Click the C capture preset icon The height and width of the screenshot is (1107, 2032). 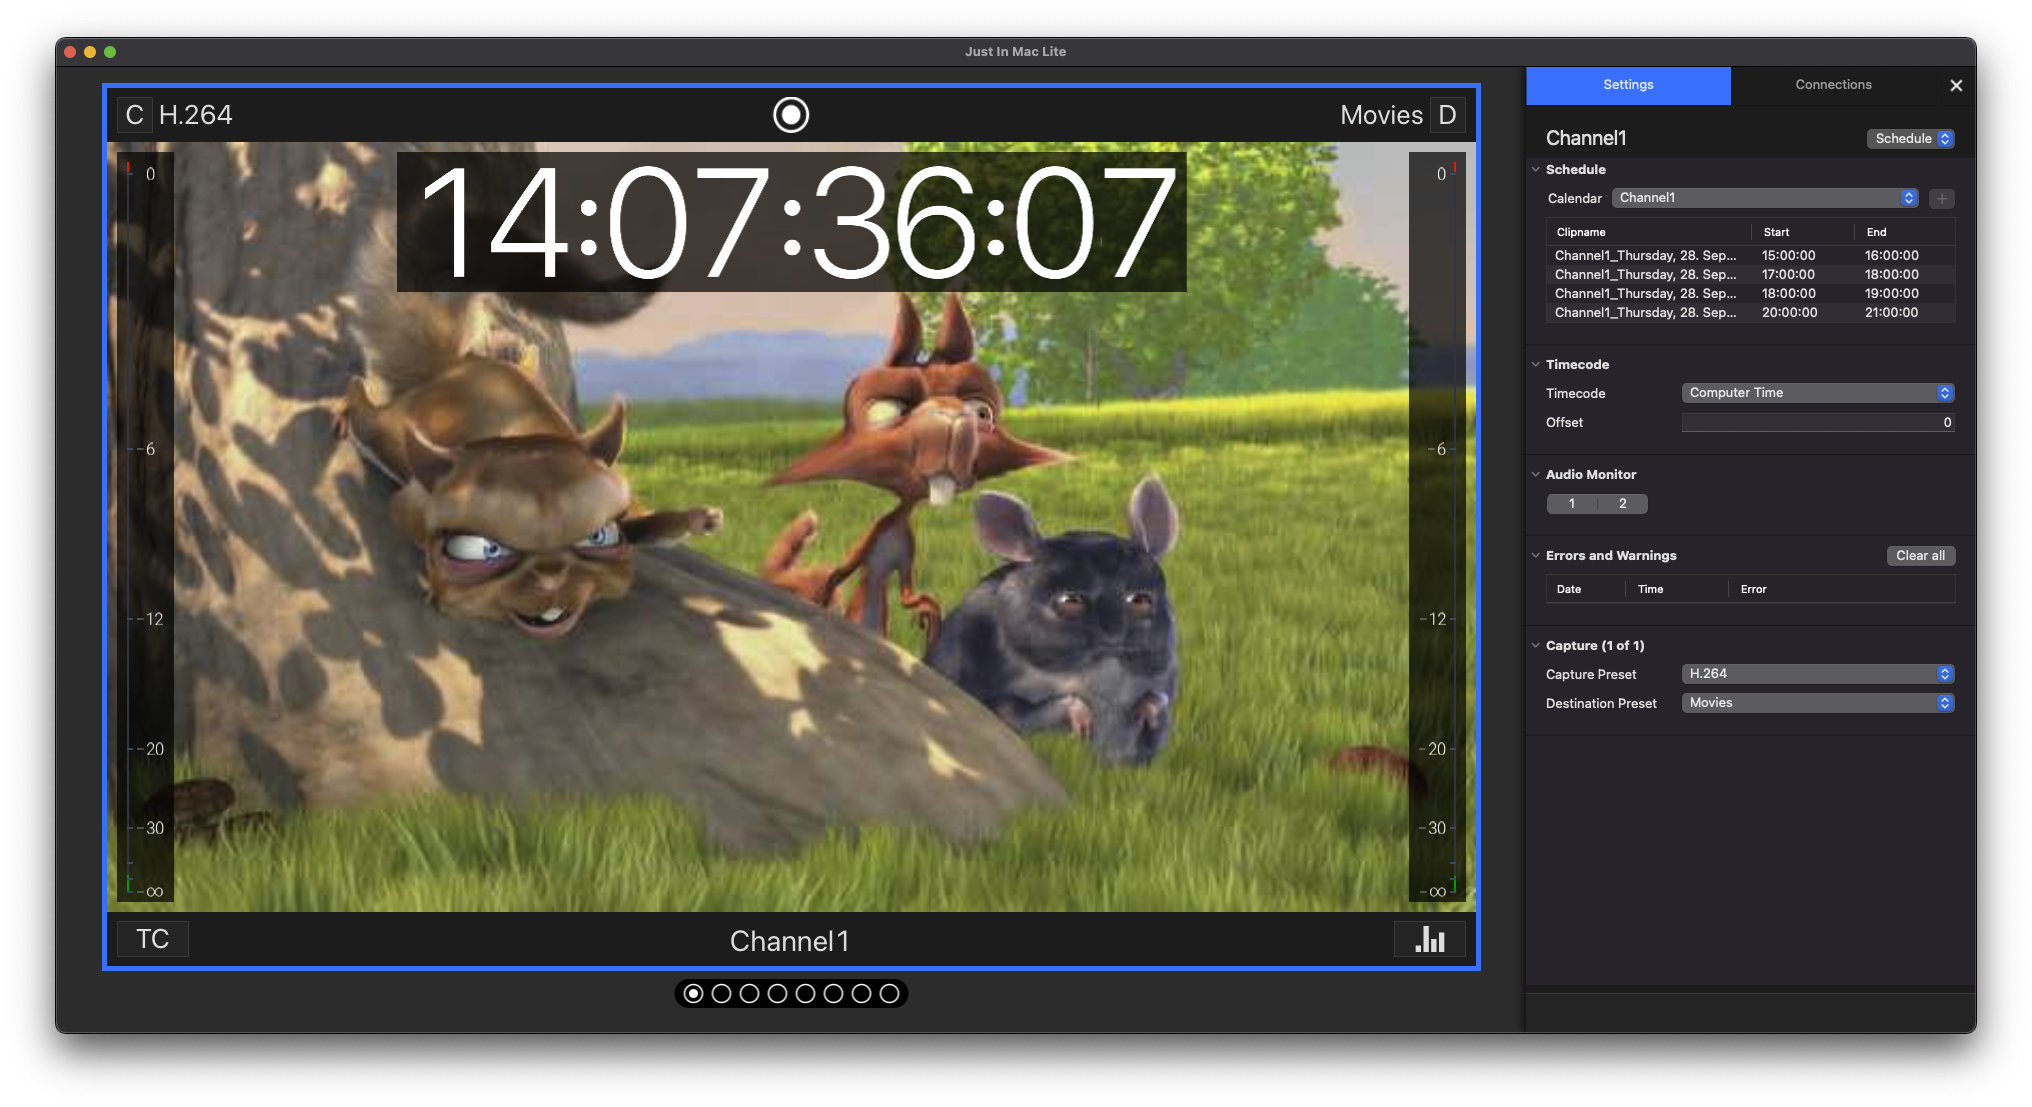coord(134,115)
